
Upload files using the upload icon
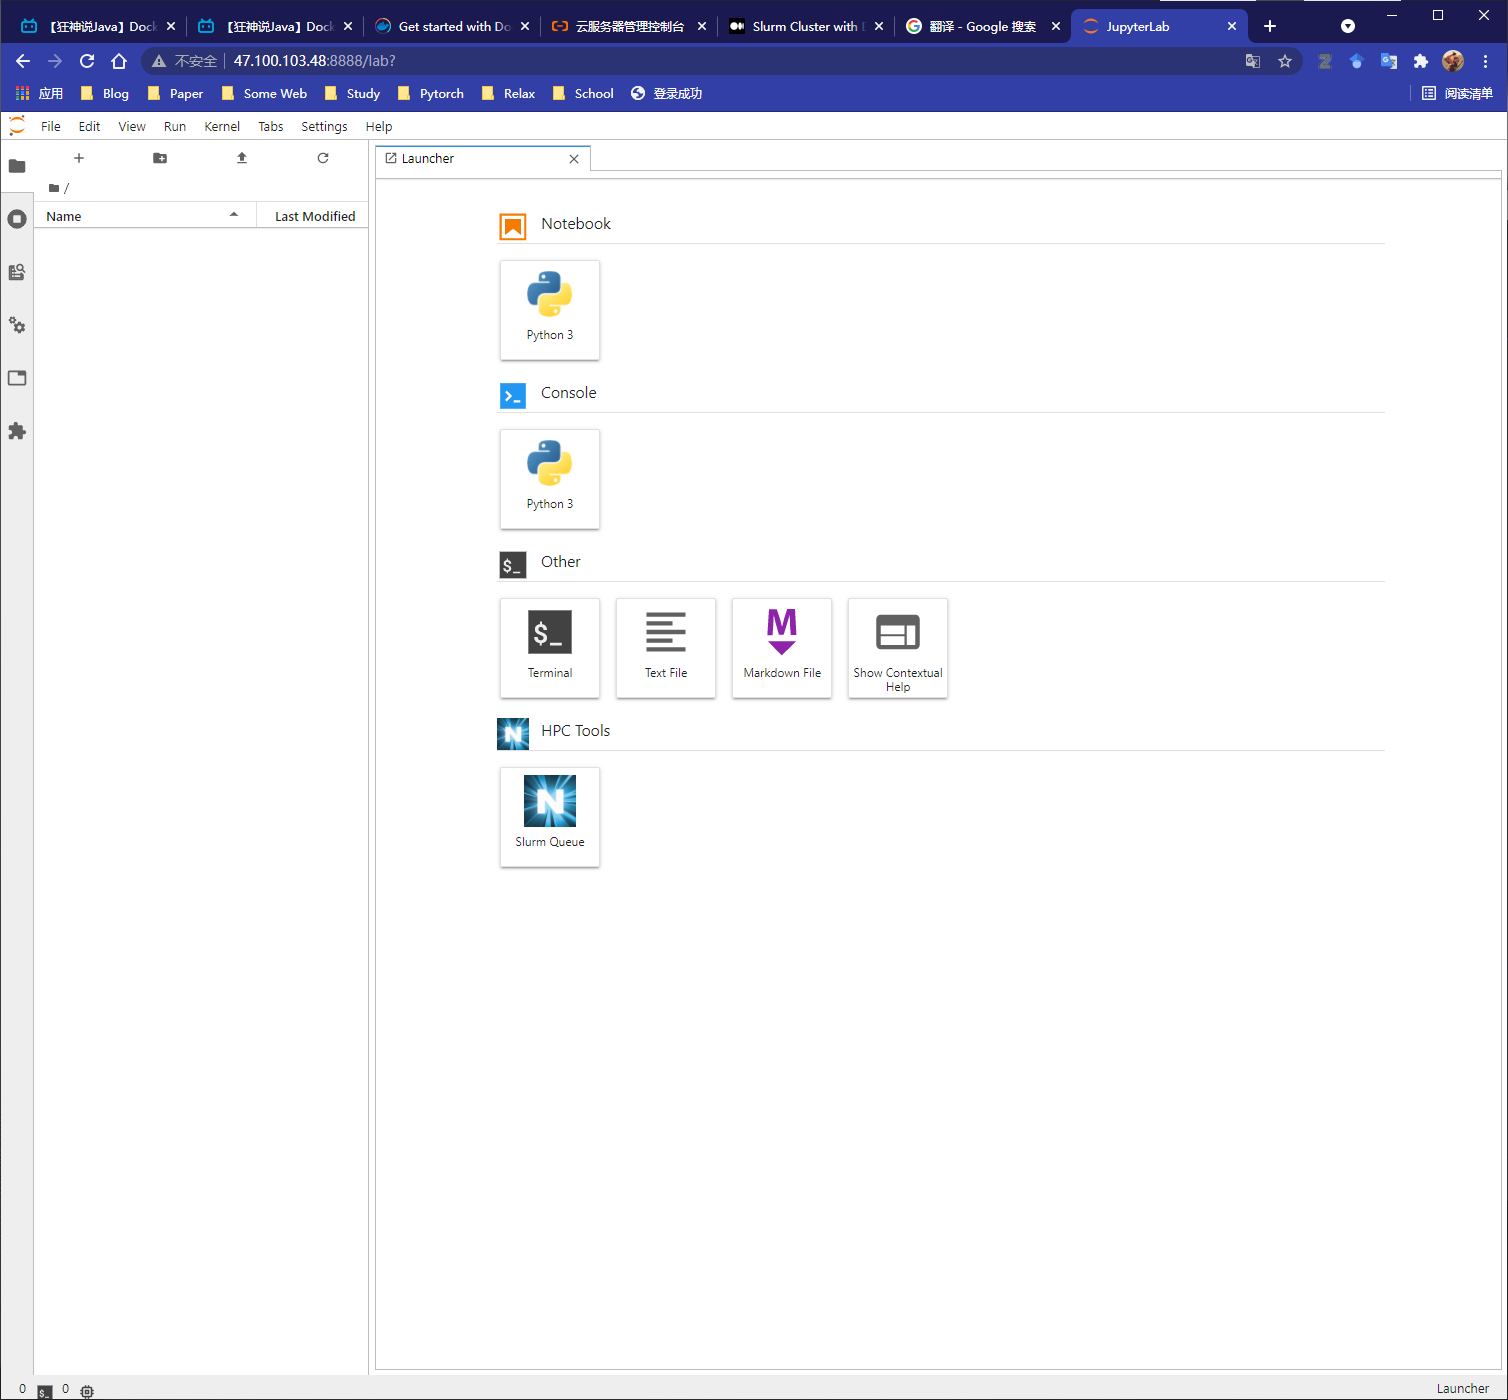[241, 158]
